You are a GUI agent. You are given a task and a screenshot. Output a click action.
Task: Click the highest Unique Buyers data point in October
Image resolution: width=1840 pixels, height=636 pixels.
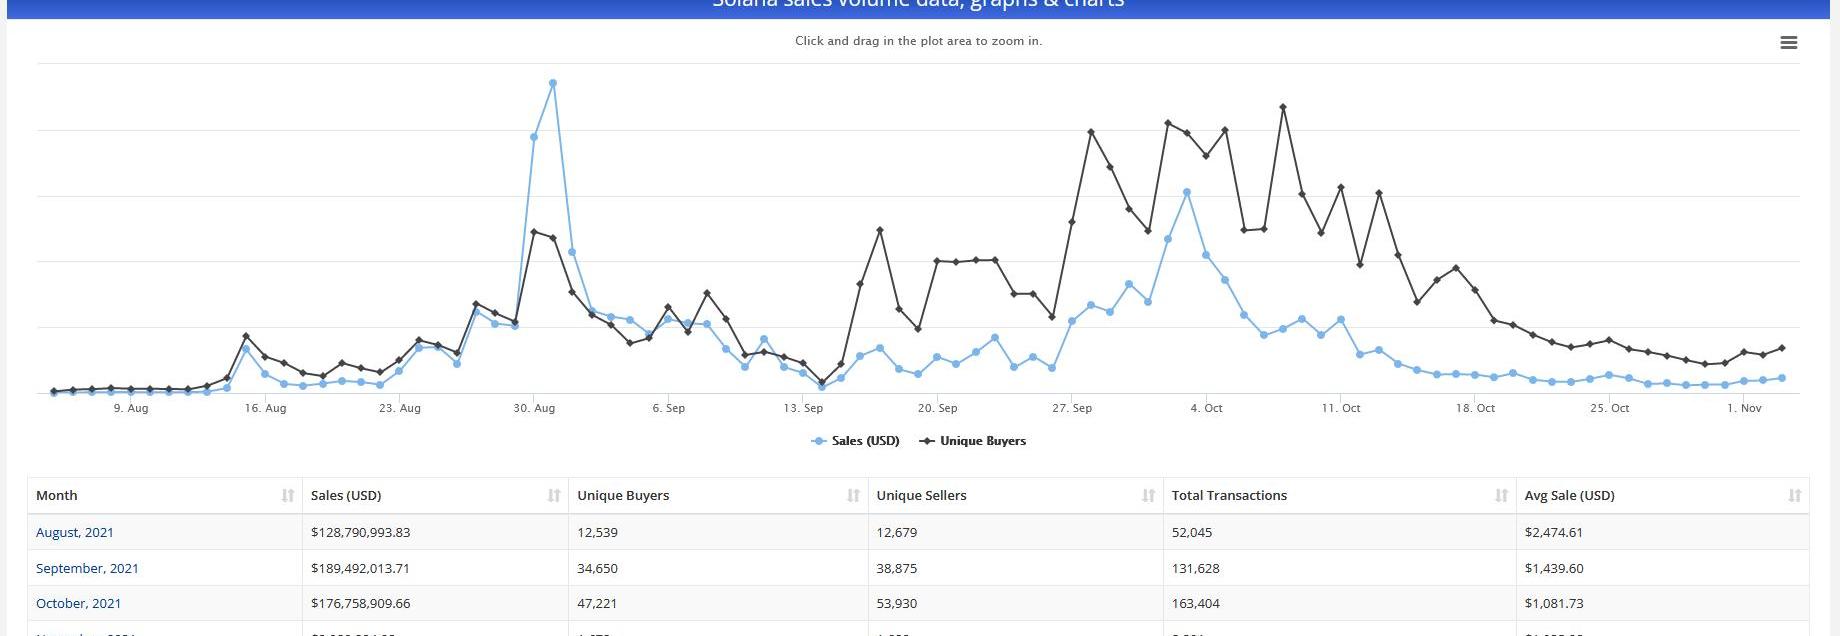pyautogui.click(x=1283, y=107)
